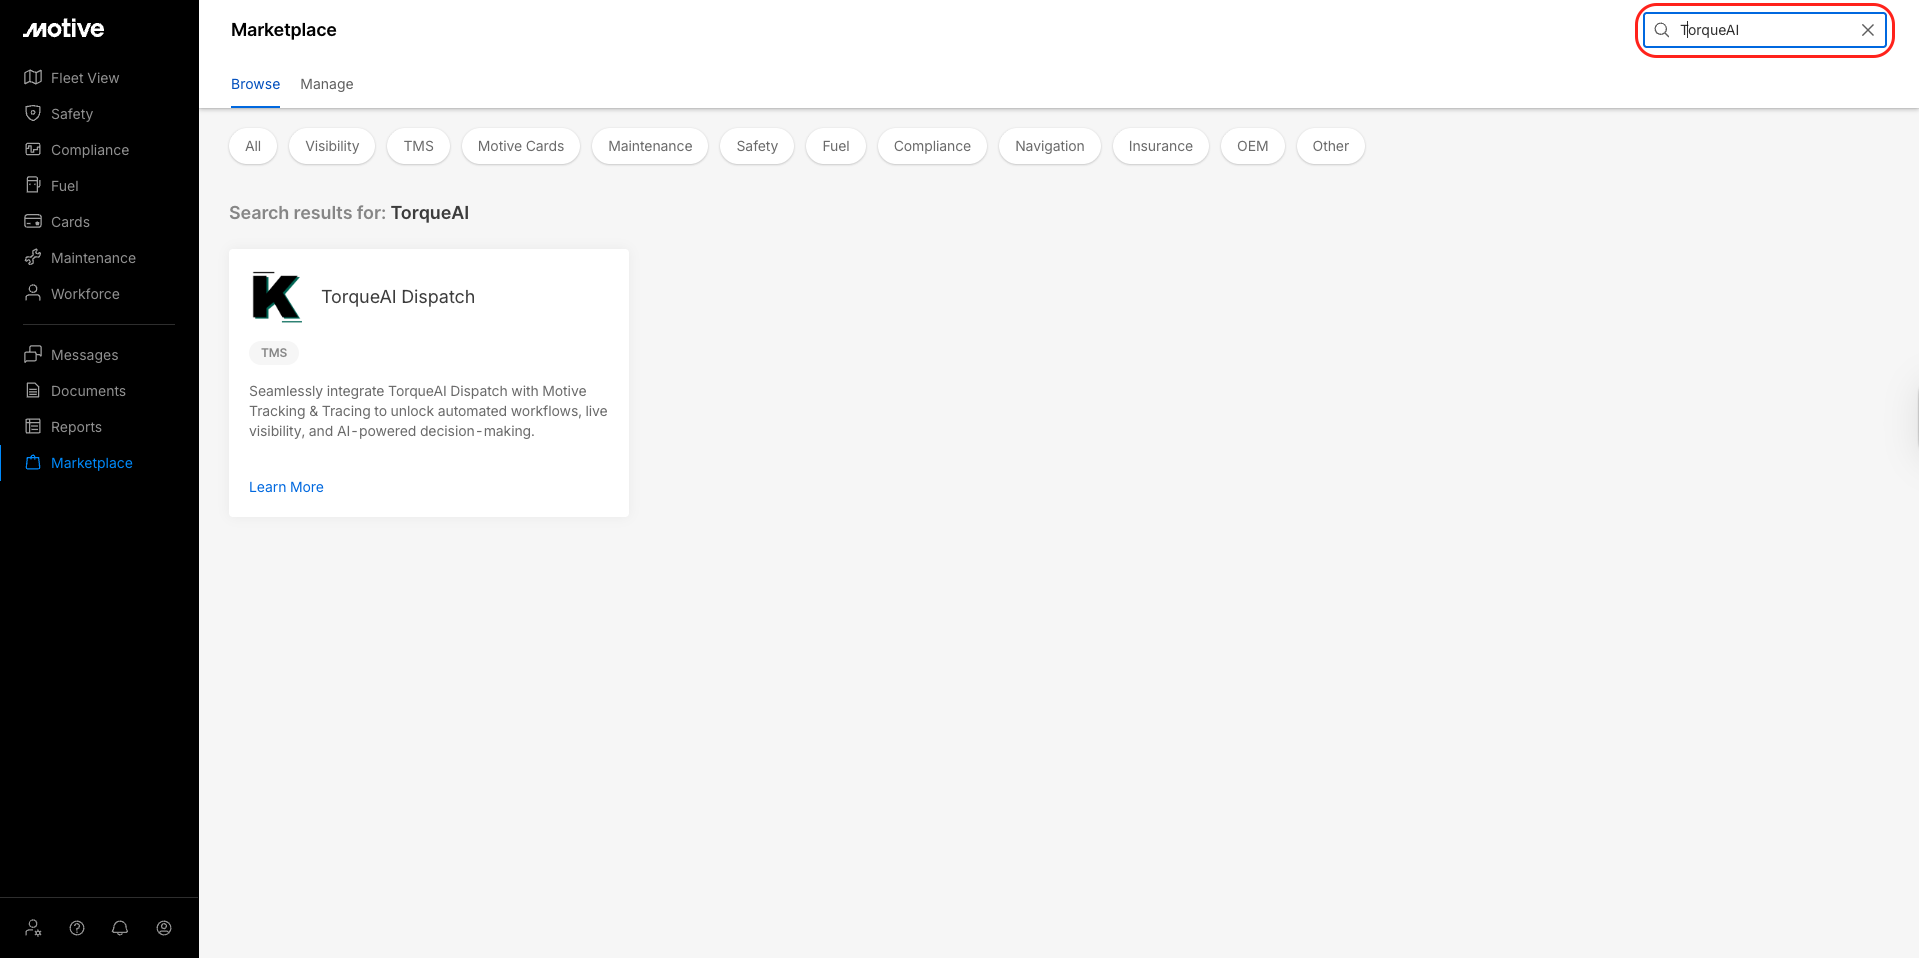
Task: Focus the Marketplace search field
Action: (1765, 30)
